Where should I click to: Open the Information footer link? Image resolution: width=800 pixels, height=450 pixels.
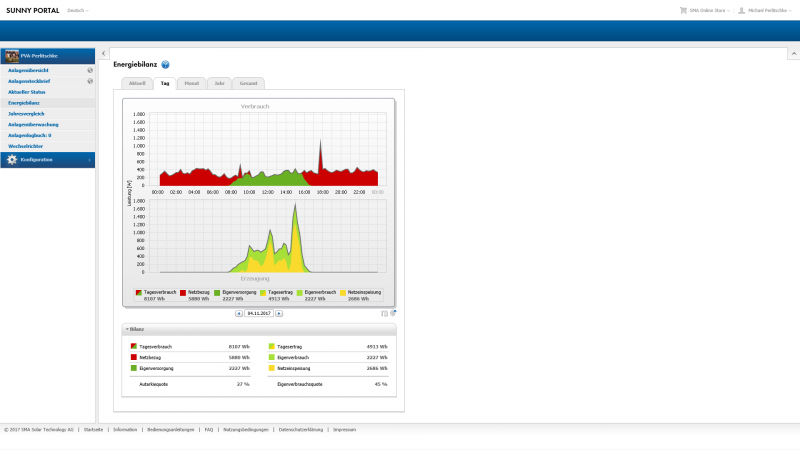(x=125, y=430)
